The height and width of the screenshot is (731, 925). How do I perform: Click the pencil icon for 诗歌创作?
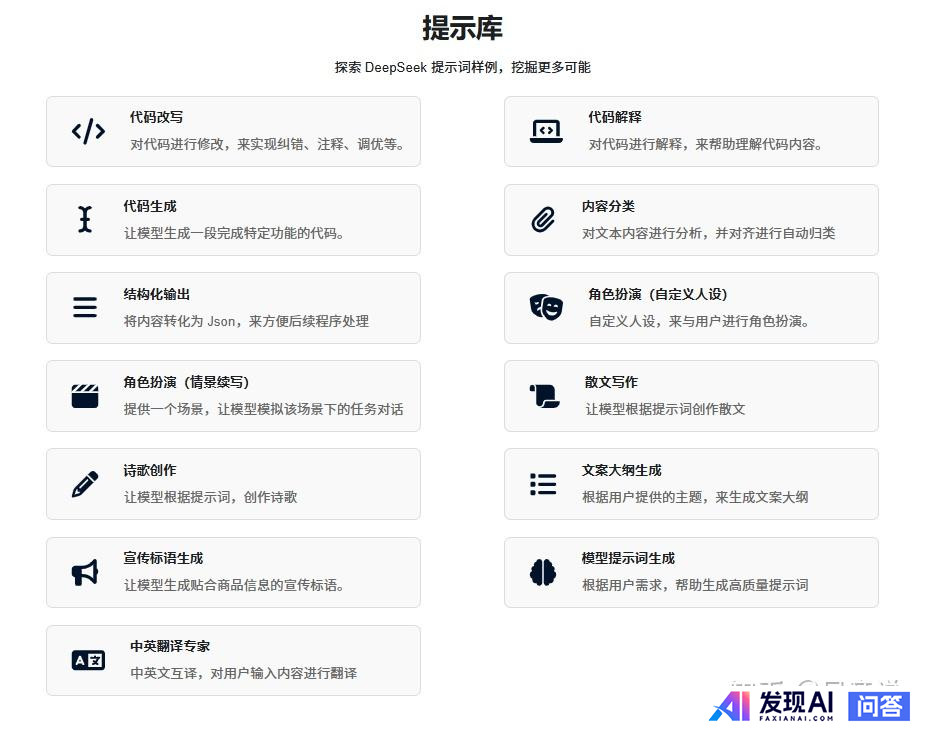tap(85, 484)
